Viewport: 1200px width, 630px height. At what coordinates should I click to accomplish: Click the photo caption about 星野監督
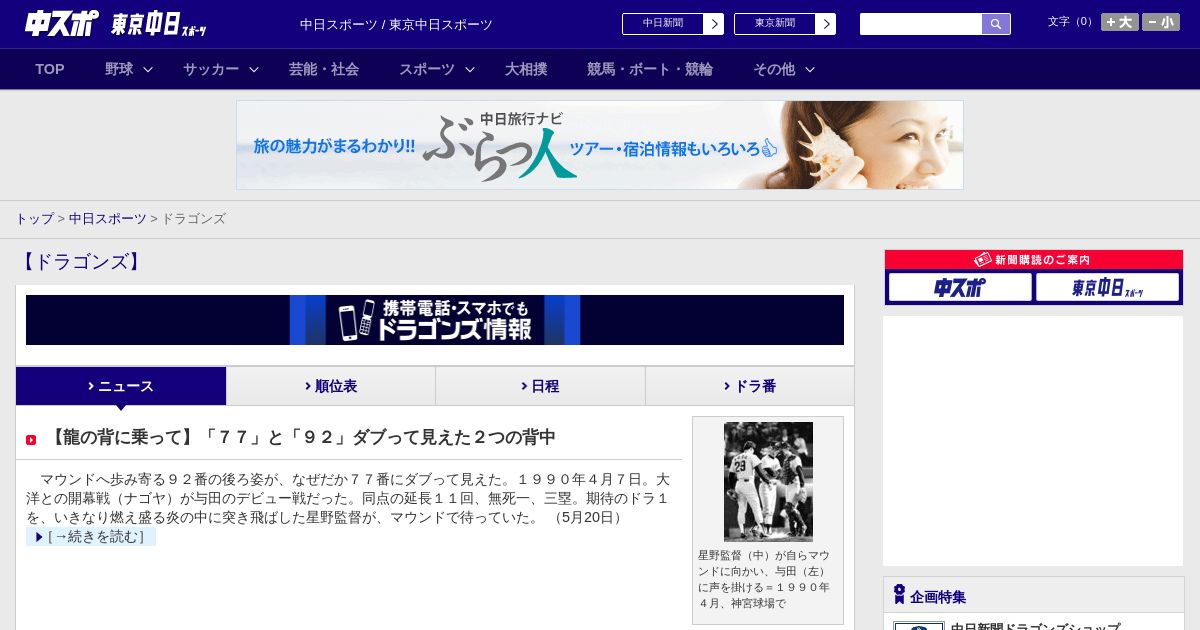[x=765, y=579]
